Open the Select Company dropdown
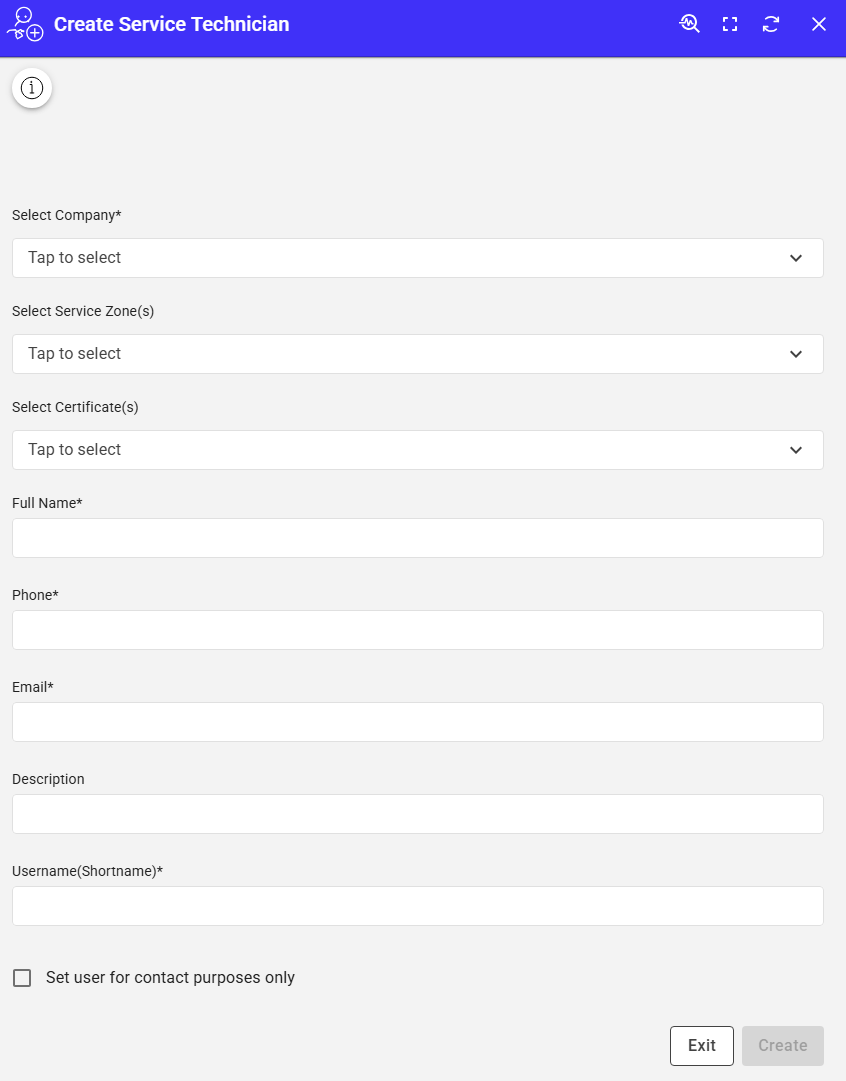Viewport: 846px width, 1081px height. pyautogui.click(x=417, y=258)
